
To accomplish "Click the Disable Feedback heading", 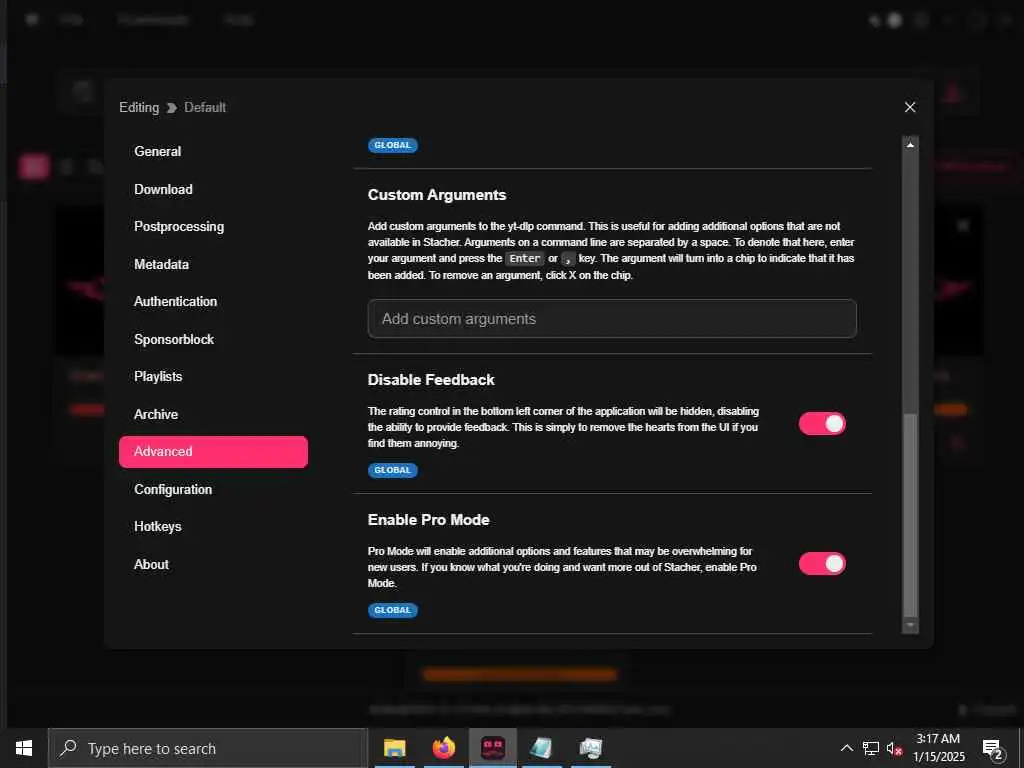I will coord(431,379).
